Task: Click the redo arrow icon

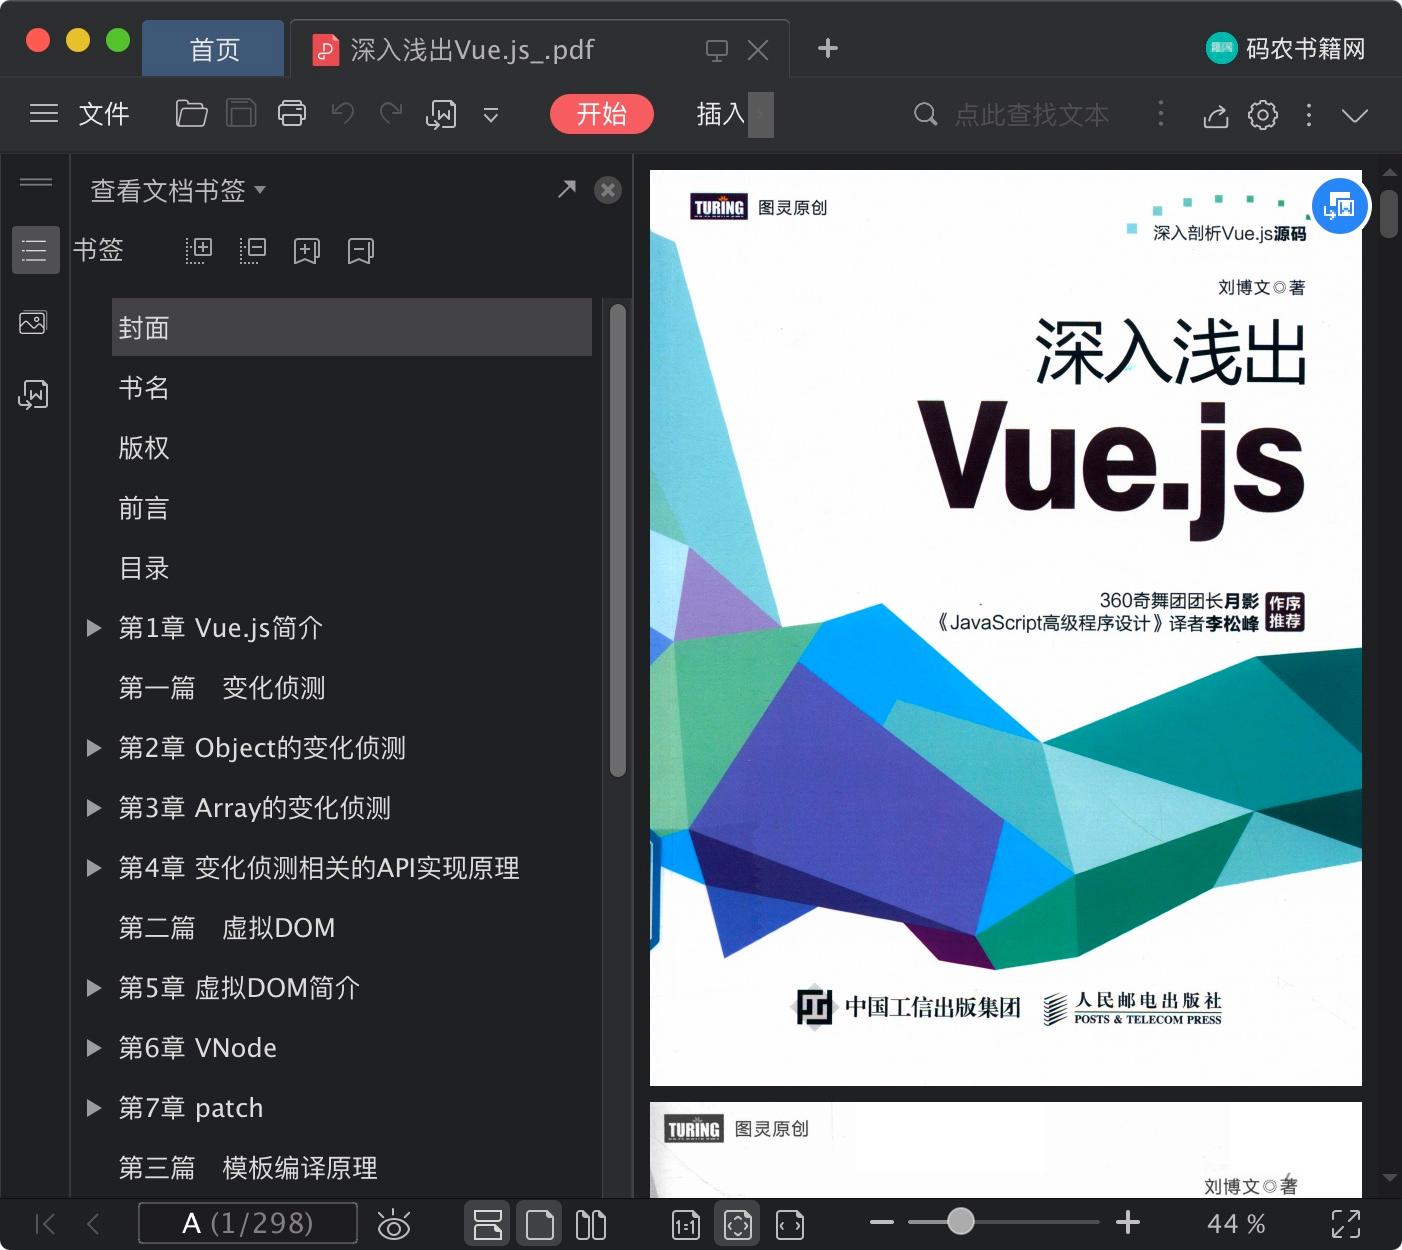Action: 391,113
